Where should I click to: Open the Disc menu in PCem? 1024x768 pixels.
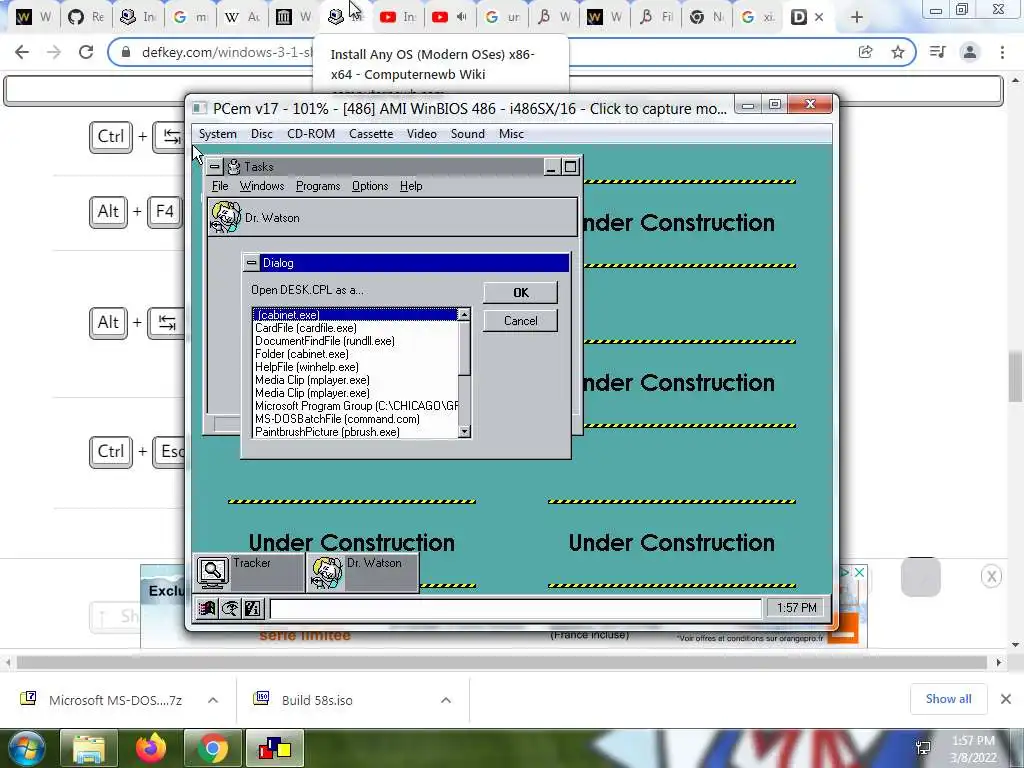point(261,134)
